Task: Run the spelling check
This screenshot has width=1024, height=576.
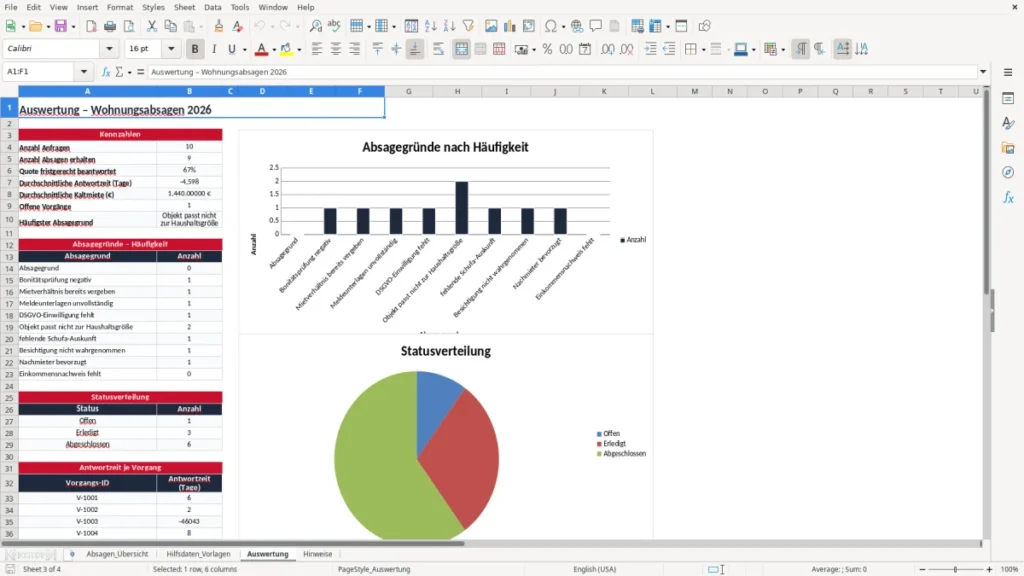Action: [334, 26]
